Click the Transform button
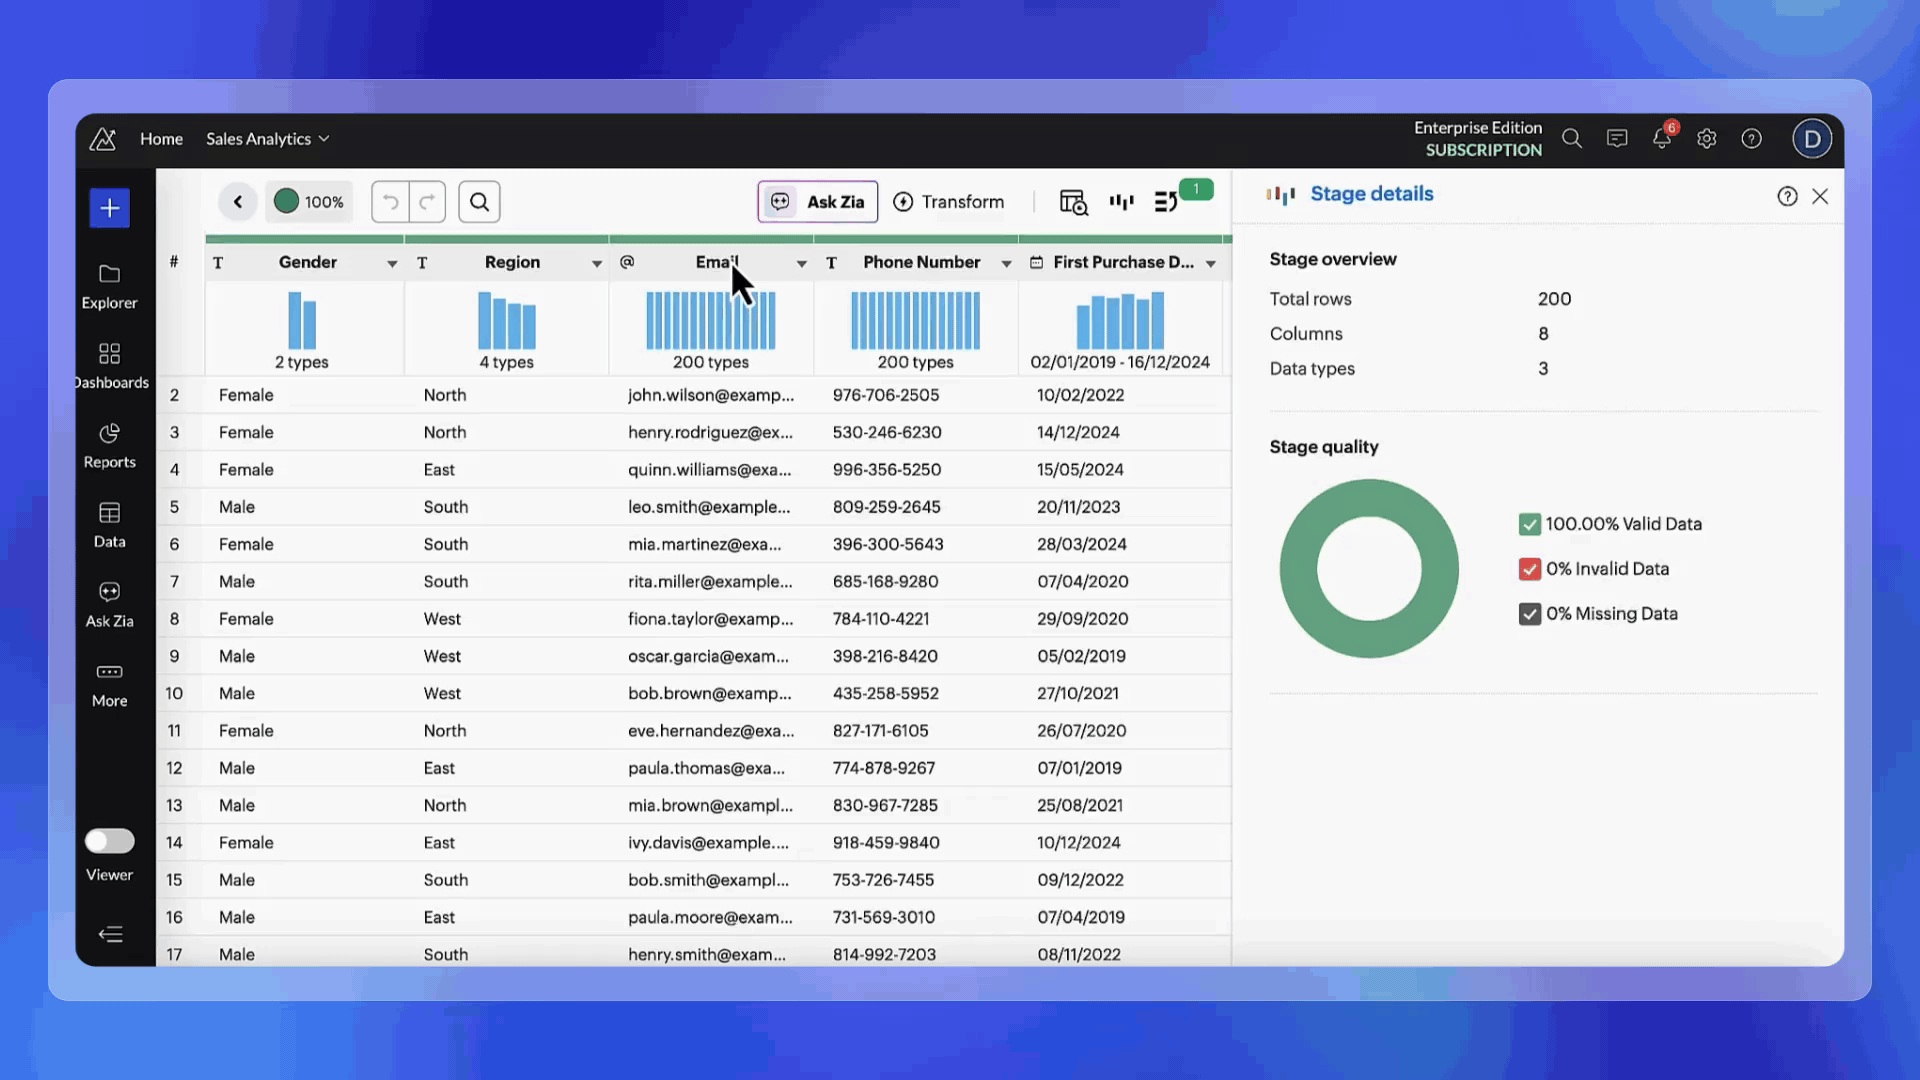Viewport: 1920px width, 1080px height. click(x=948, y=202)
